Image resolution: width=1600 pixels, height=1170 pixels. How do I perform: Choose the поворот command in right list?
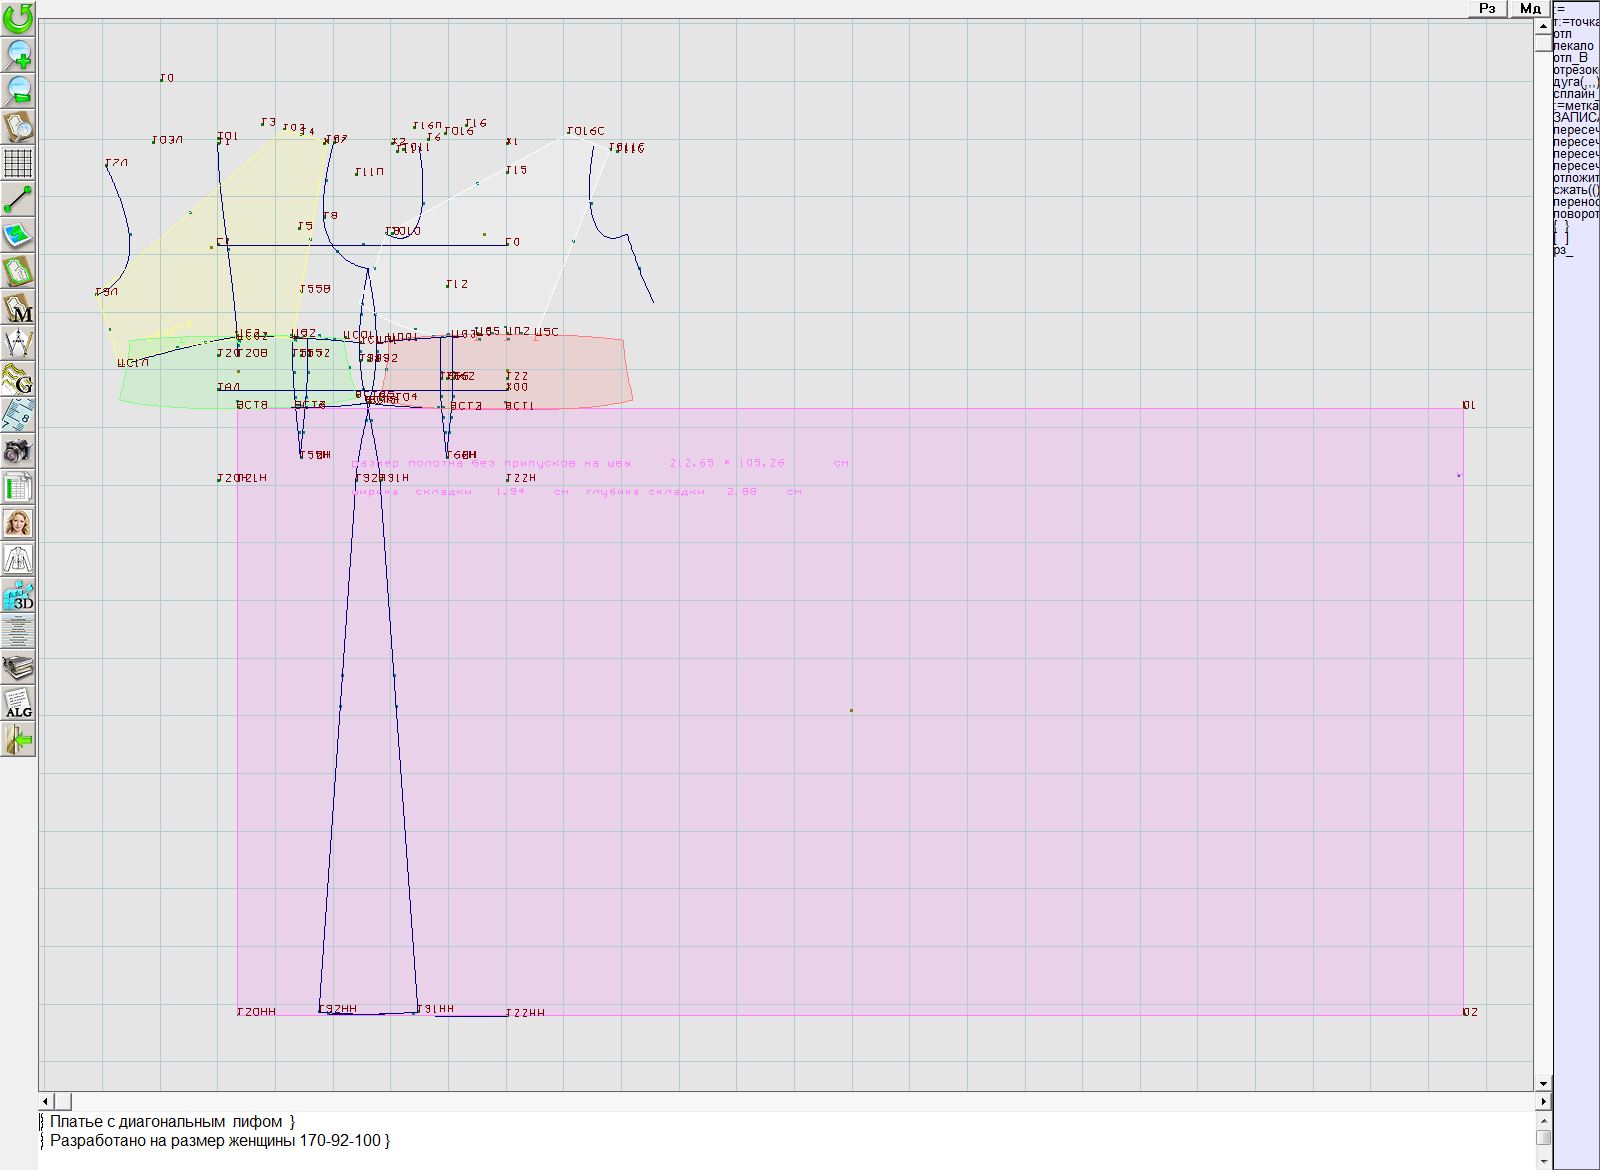tap(1575, 214)
